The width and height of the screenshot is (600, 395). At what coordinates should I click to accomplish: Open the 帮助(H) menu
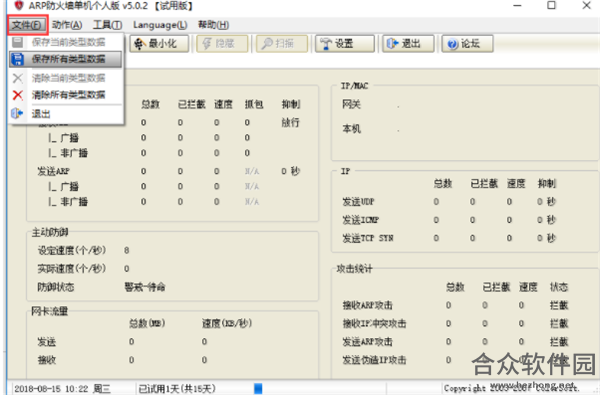[213, 25]
